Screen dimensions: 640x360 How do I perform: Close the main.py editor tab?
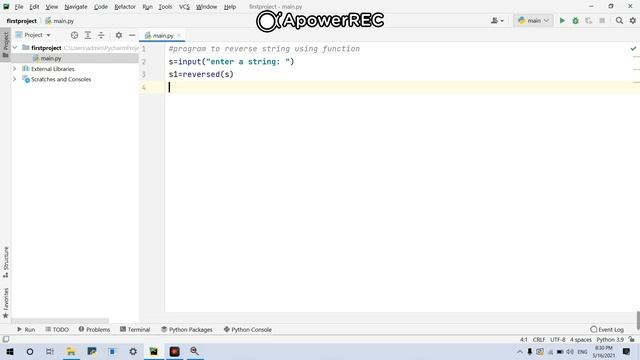179,36
